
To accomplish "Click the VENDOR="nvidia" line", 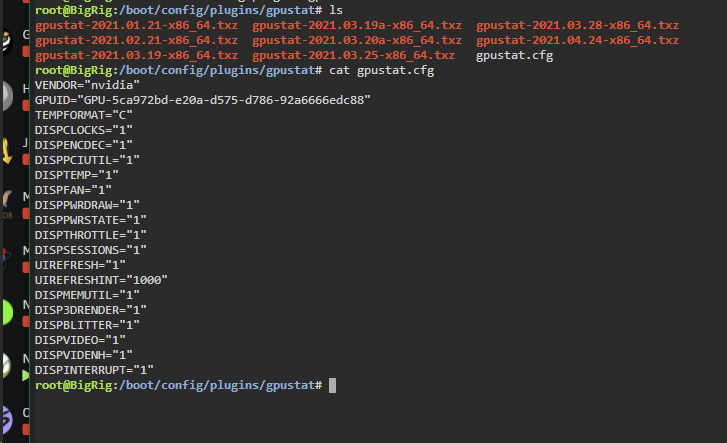I will tap(87, 85).
